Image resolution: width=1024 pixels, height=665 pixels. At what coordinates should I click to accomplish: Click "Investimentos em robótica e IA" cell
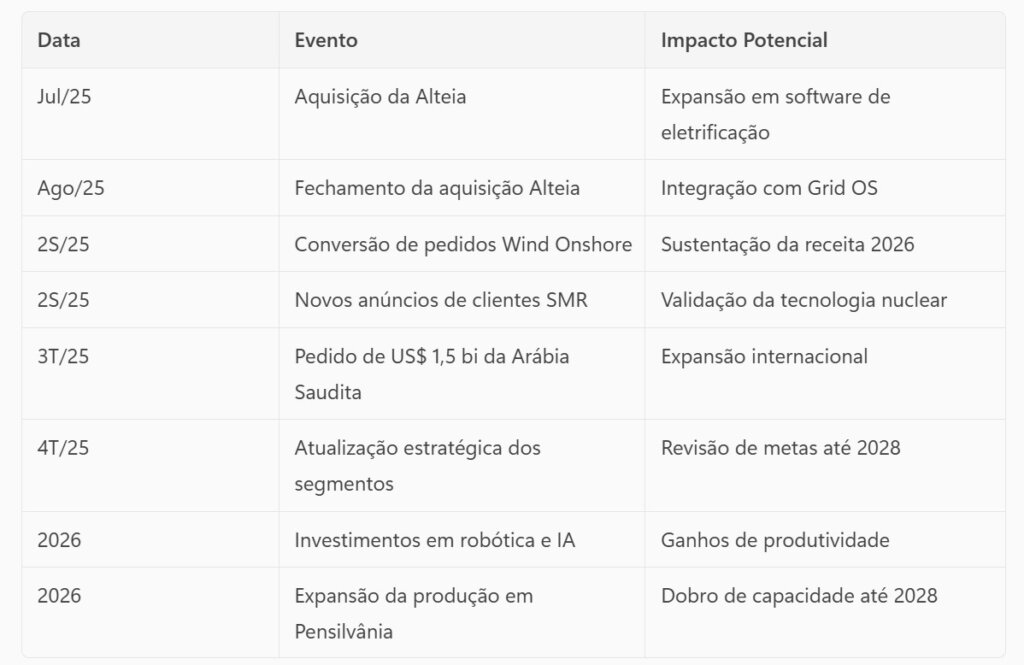pos(434,540)
